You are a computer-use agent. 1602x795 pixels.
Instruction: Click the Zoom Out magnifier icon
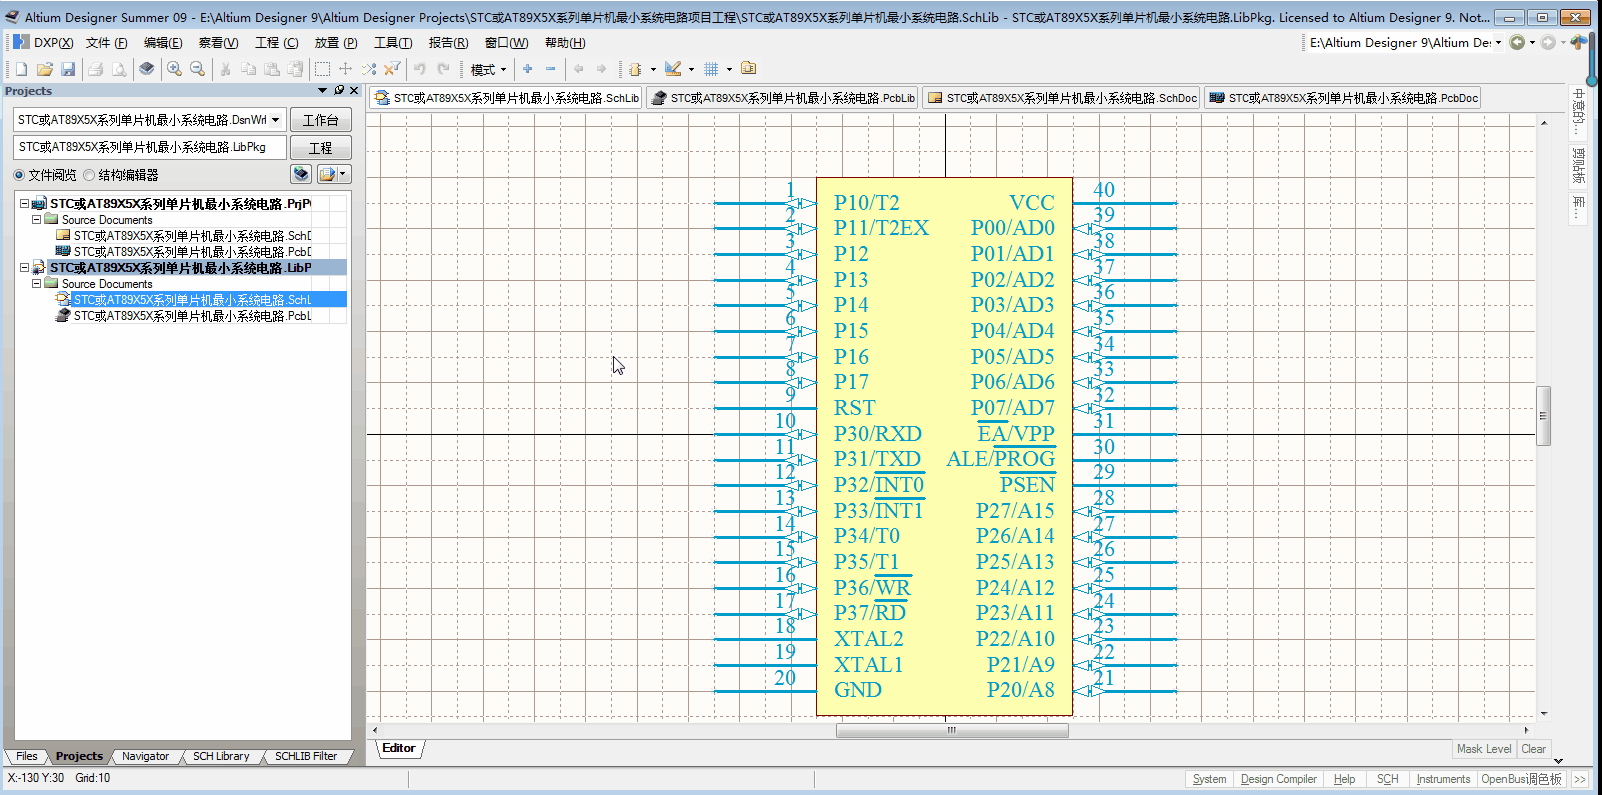click(197, 69)
